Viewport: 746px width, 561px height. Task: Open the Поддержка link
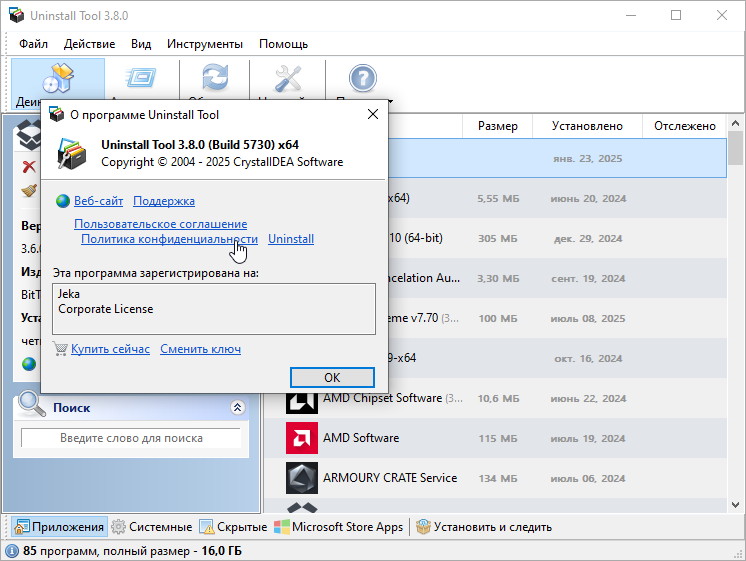(x=164, y=201)
